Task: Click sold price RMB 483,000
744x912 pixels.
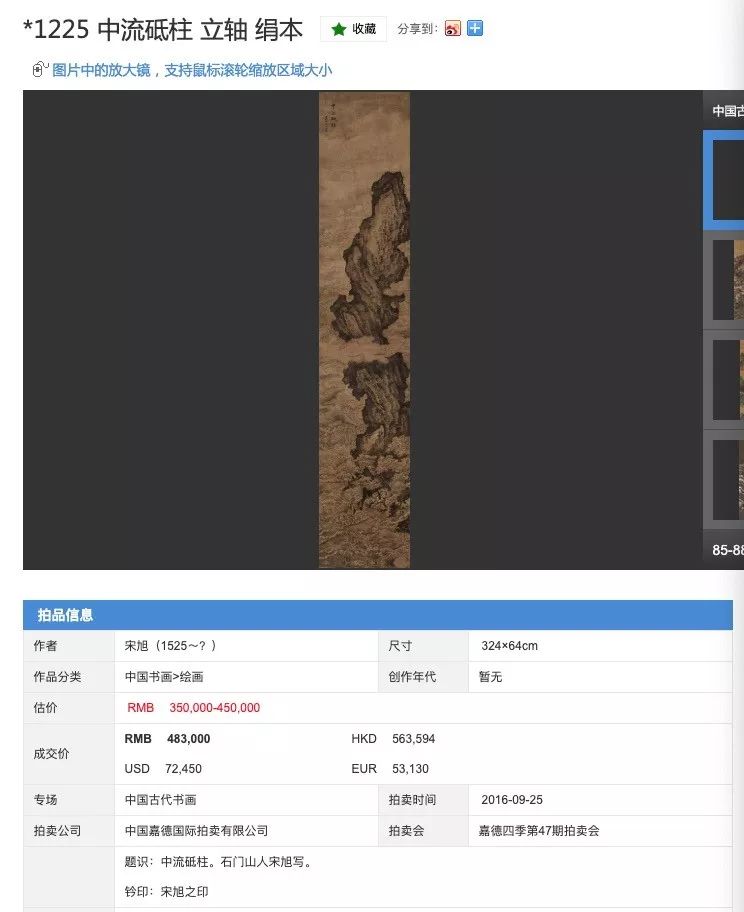Action: click(168, 739)
